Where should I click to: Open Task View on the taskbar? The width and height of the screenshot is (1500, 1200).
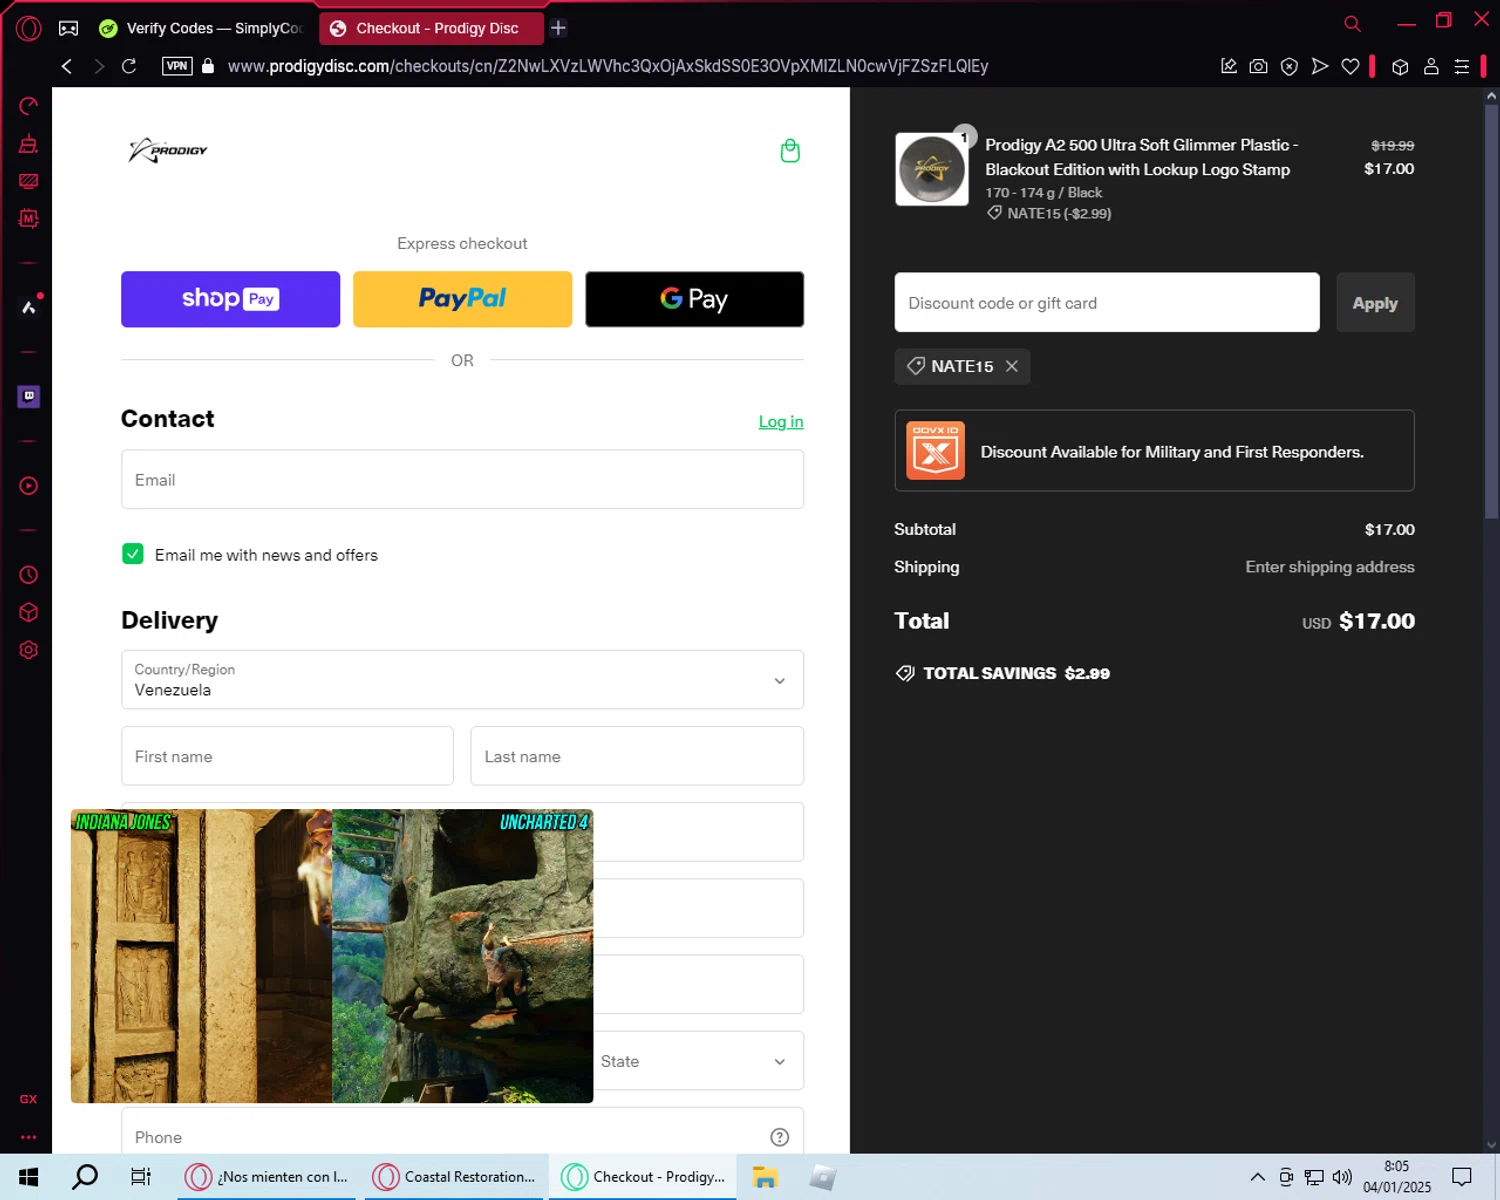[x=141, y=1177]
